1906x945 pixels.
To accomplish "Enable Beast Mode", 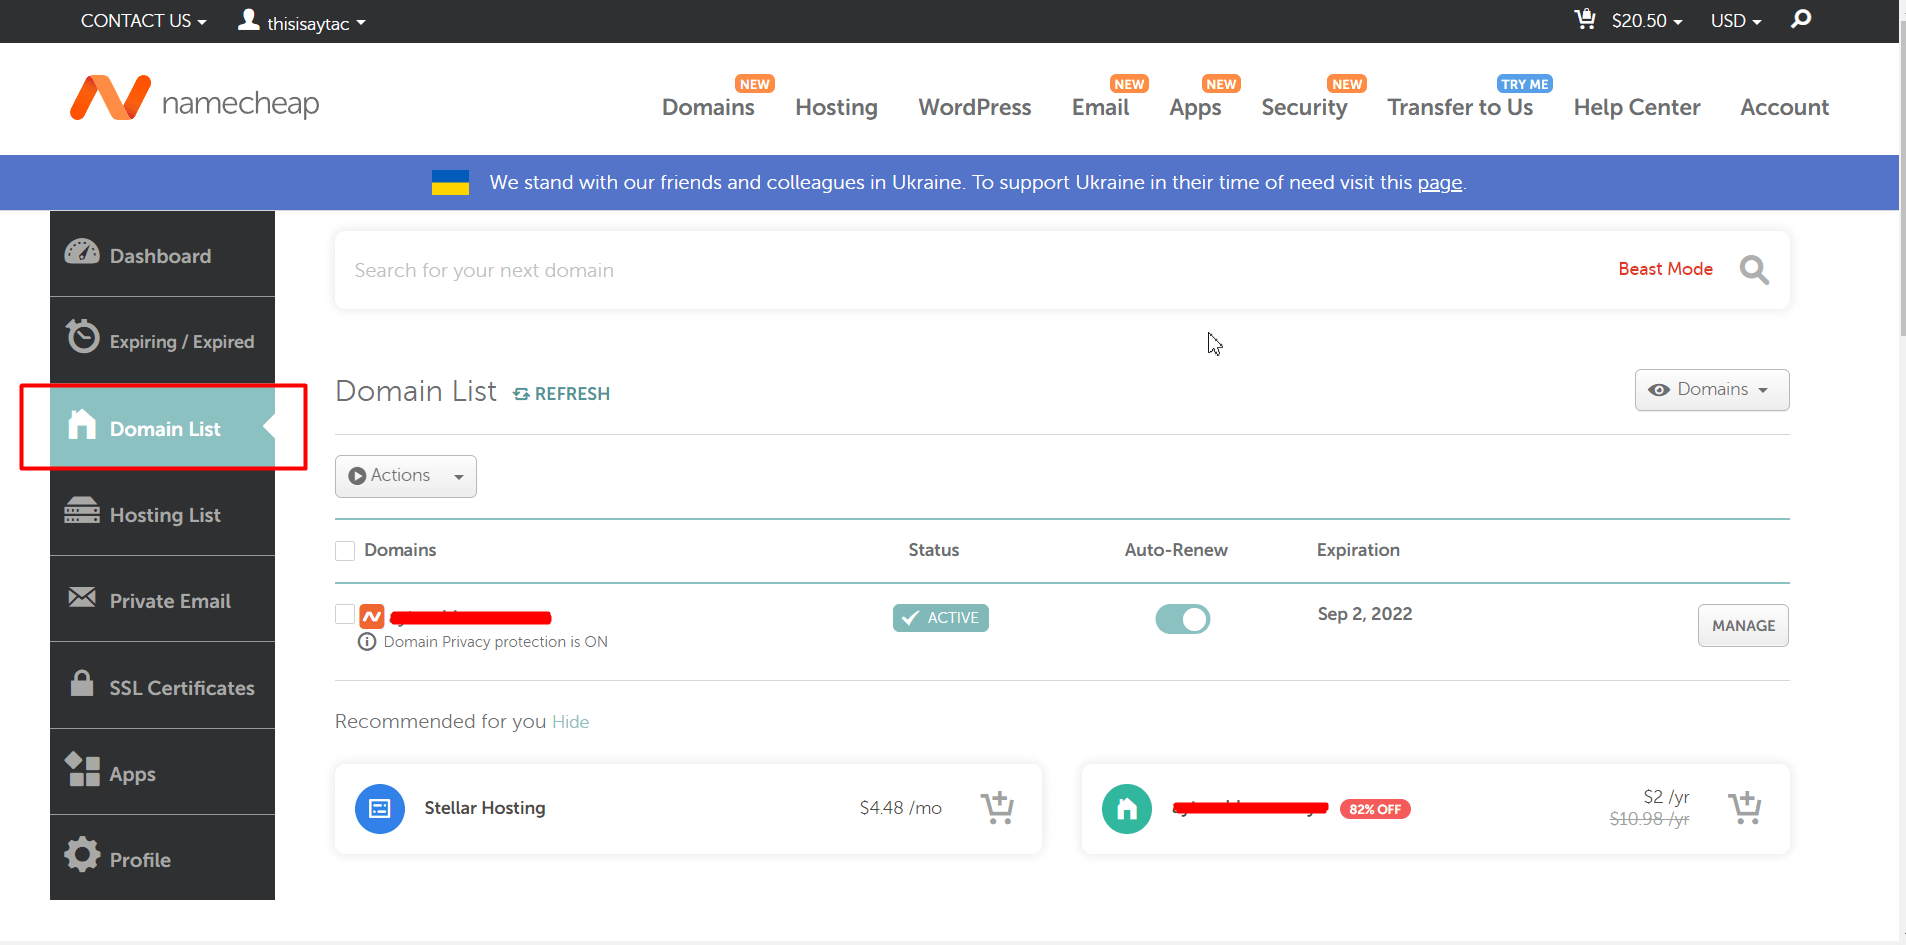I will tap(1665, 269).
